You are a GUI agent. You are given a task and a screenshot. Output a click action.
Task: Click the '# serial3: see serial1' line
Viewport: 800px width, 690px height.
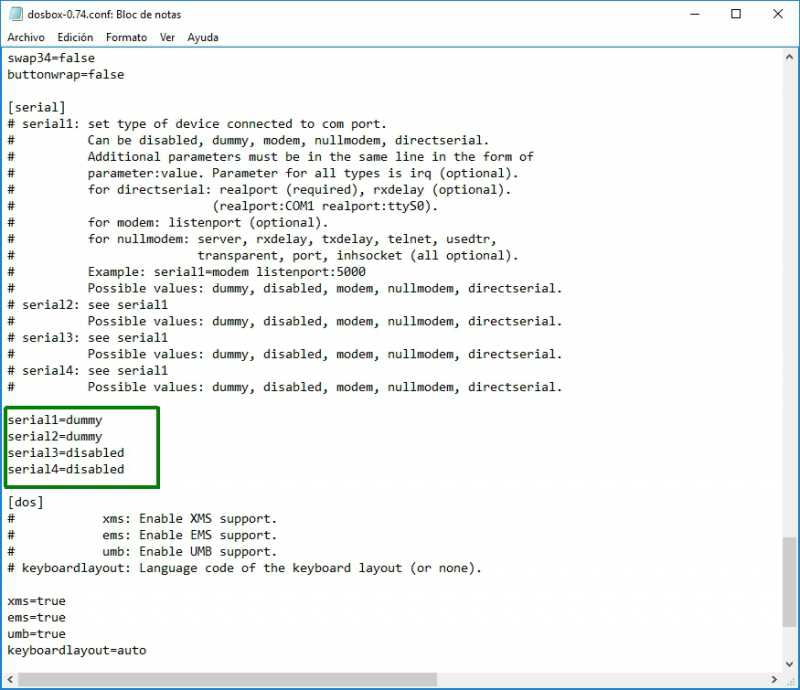click(x=88, y=337)
